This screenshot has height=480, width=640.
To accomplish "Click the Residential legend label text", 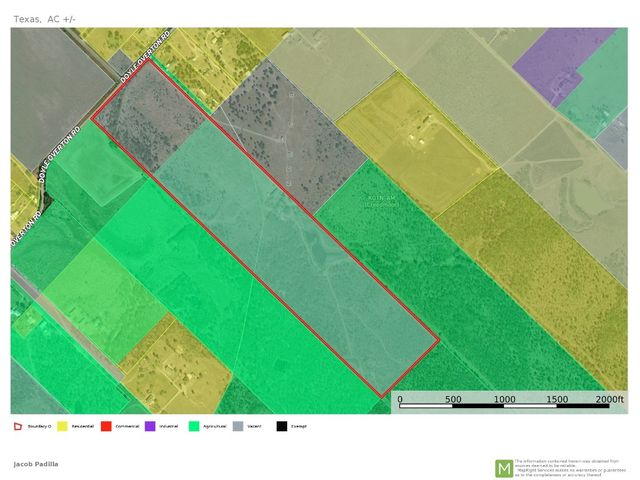I will (x=81, y=426).
